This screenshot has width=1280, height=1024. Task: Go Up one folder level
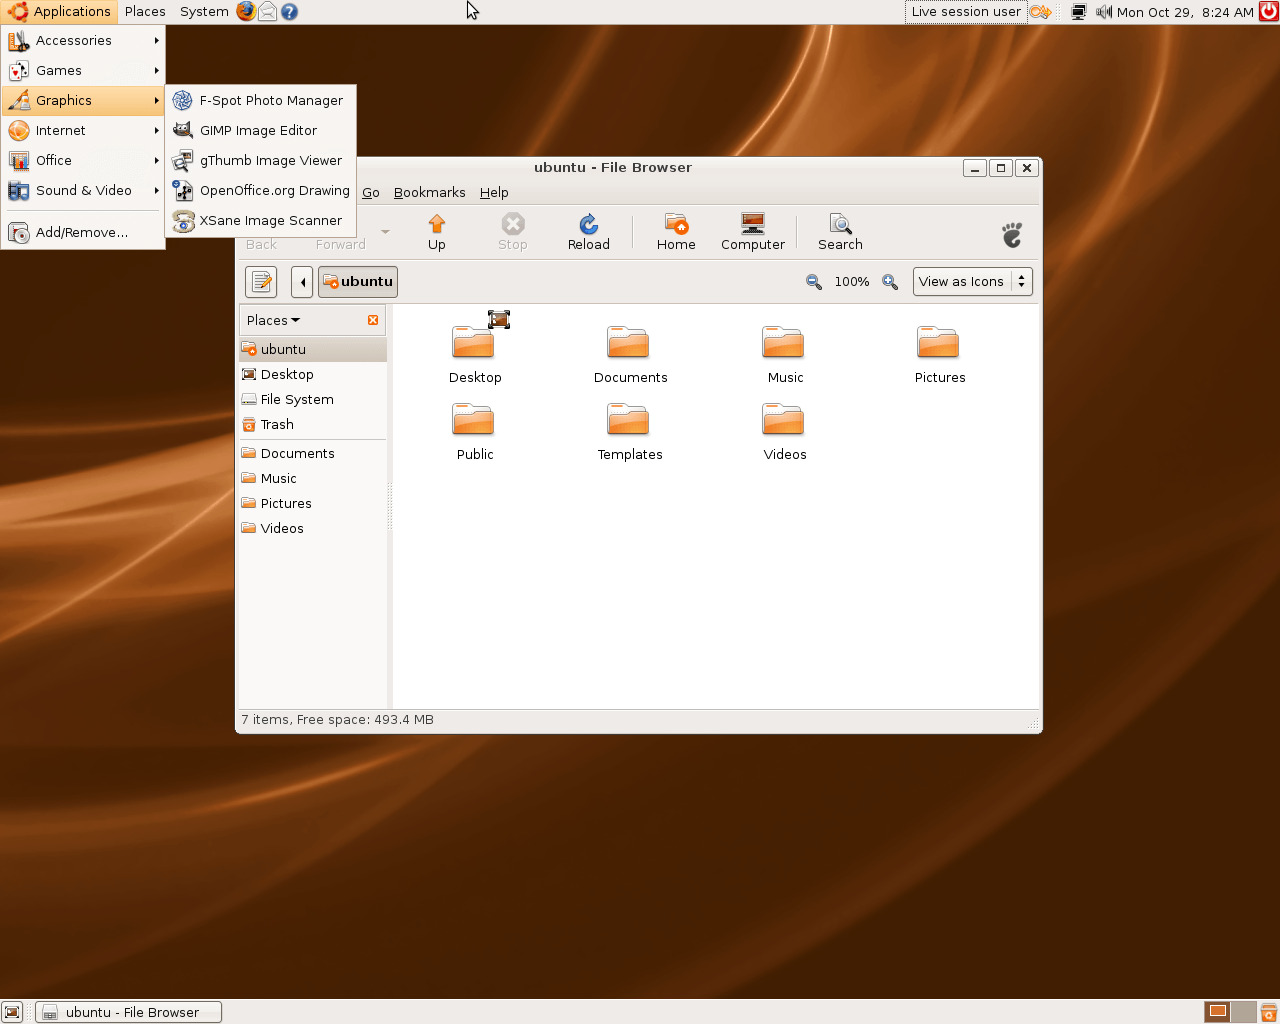[x=437, y=232]
